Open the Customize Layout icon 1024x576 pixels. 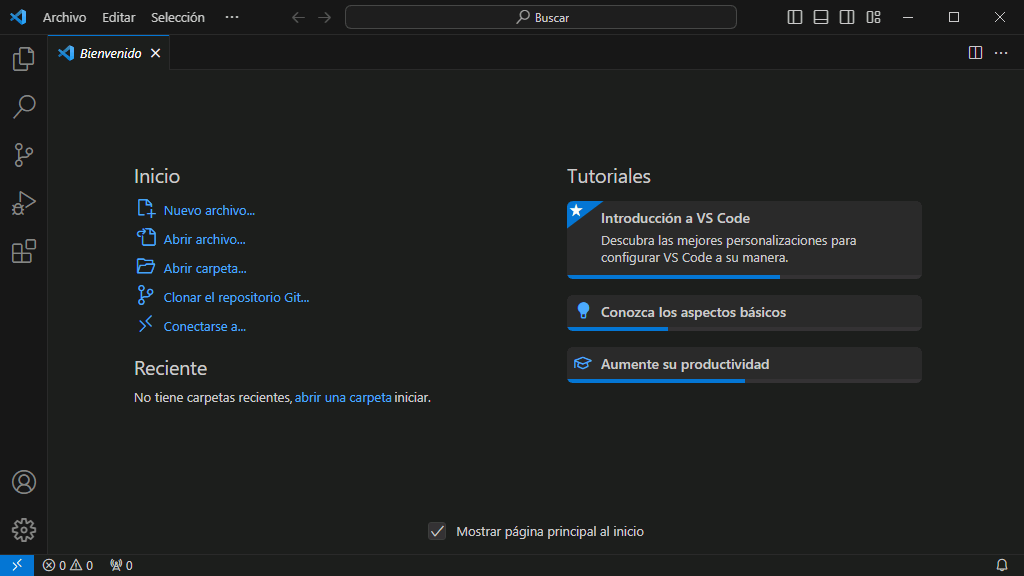click(x=874, y=17)
